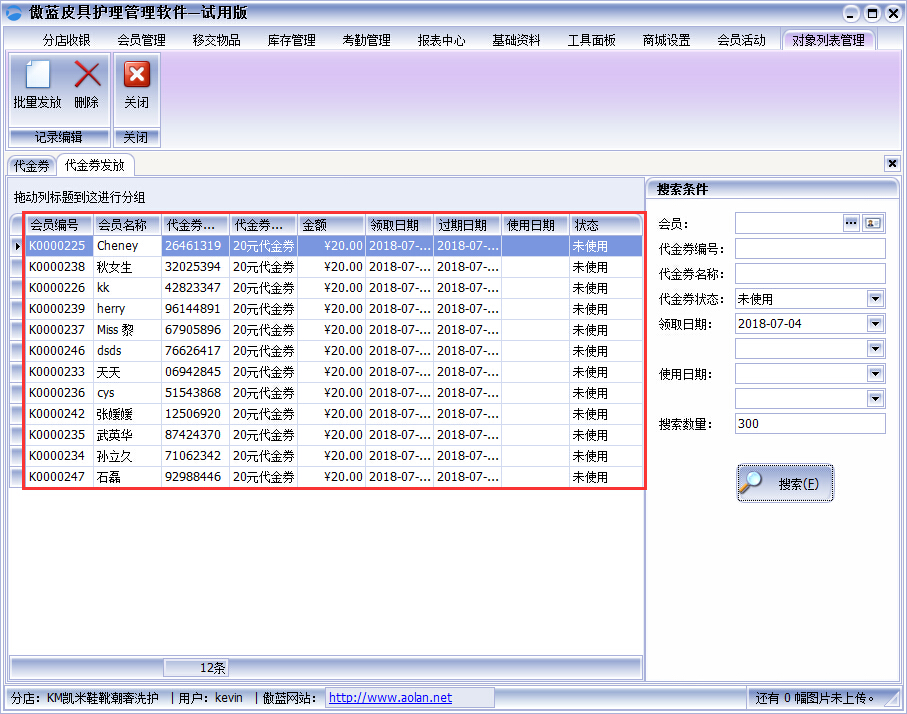Open the www.aolan.net website link

pyautogui.click(x=390, y=698)
